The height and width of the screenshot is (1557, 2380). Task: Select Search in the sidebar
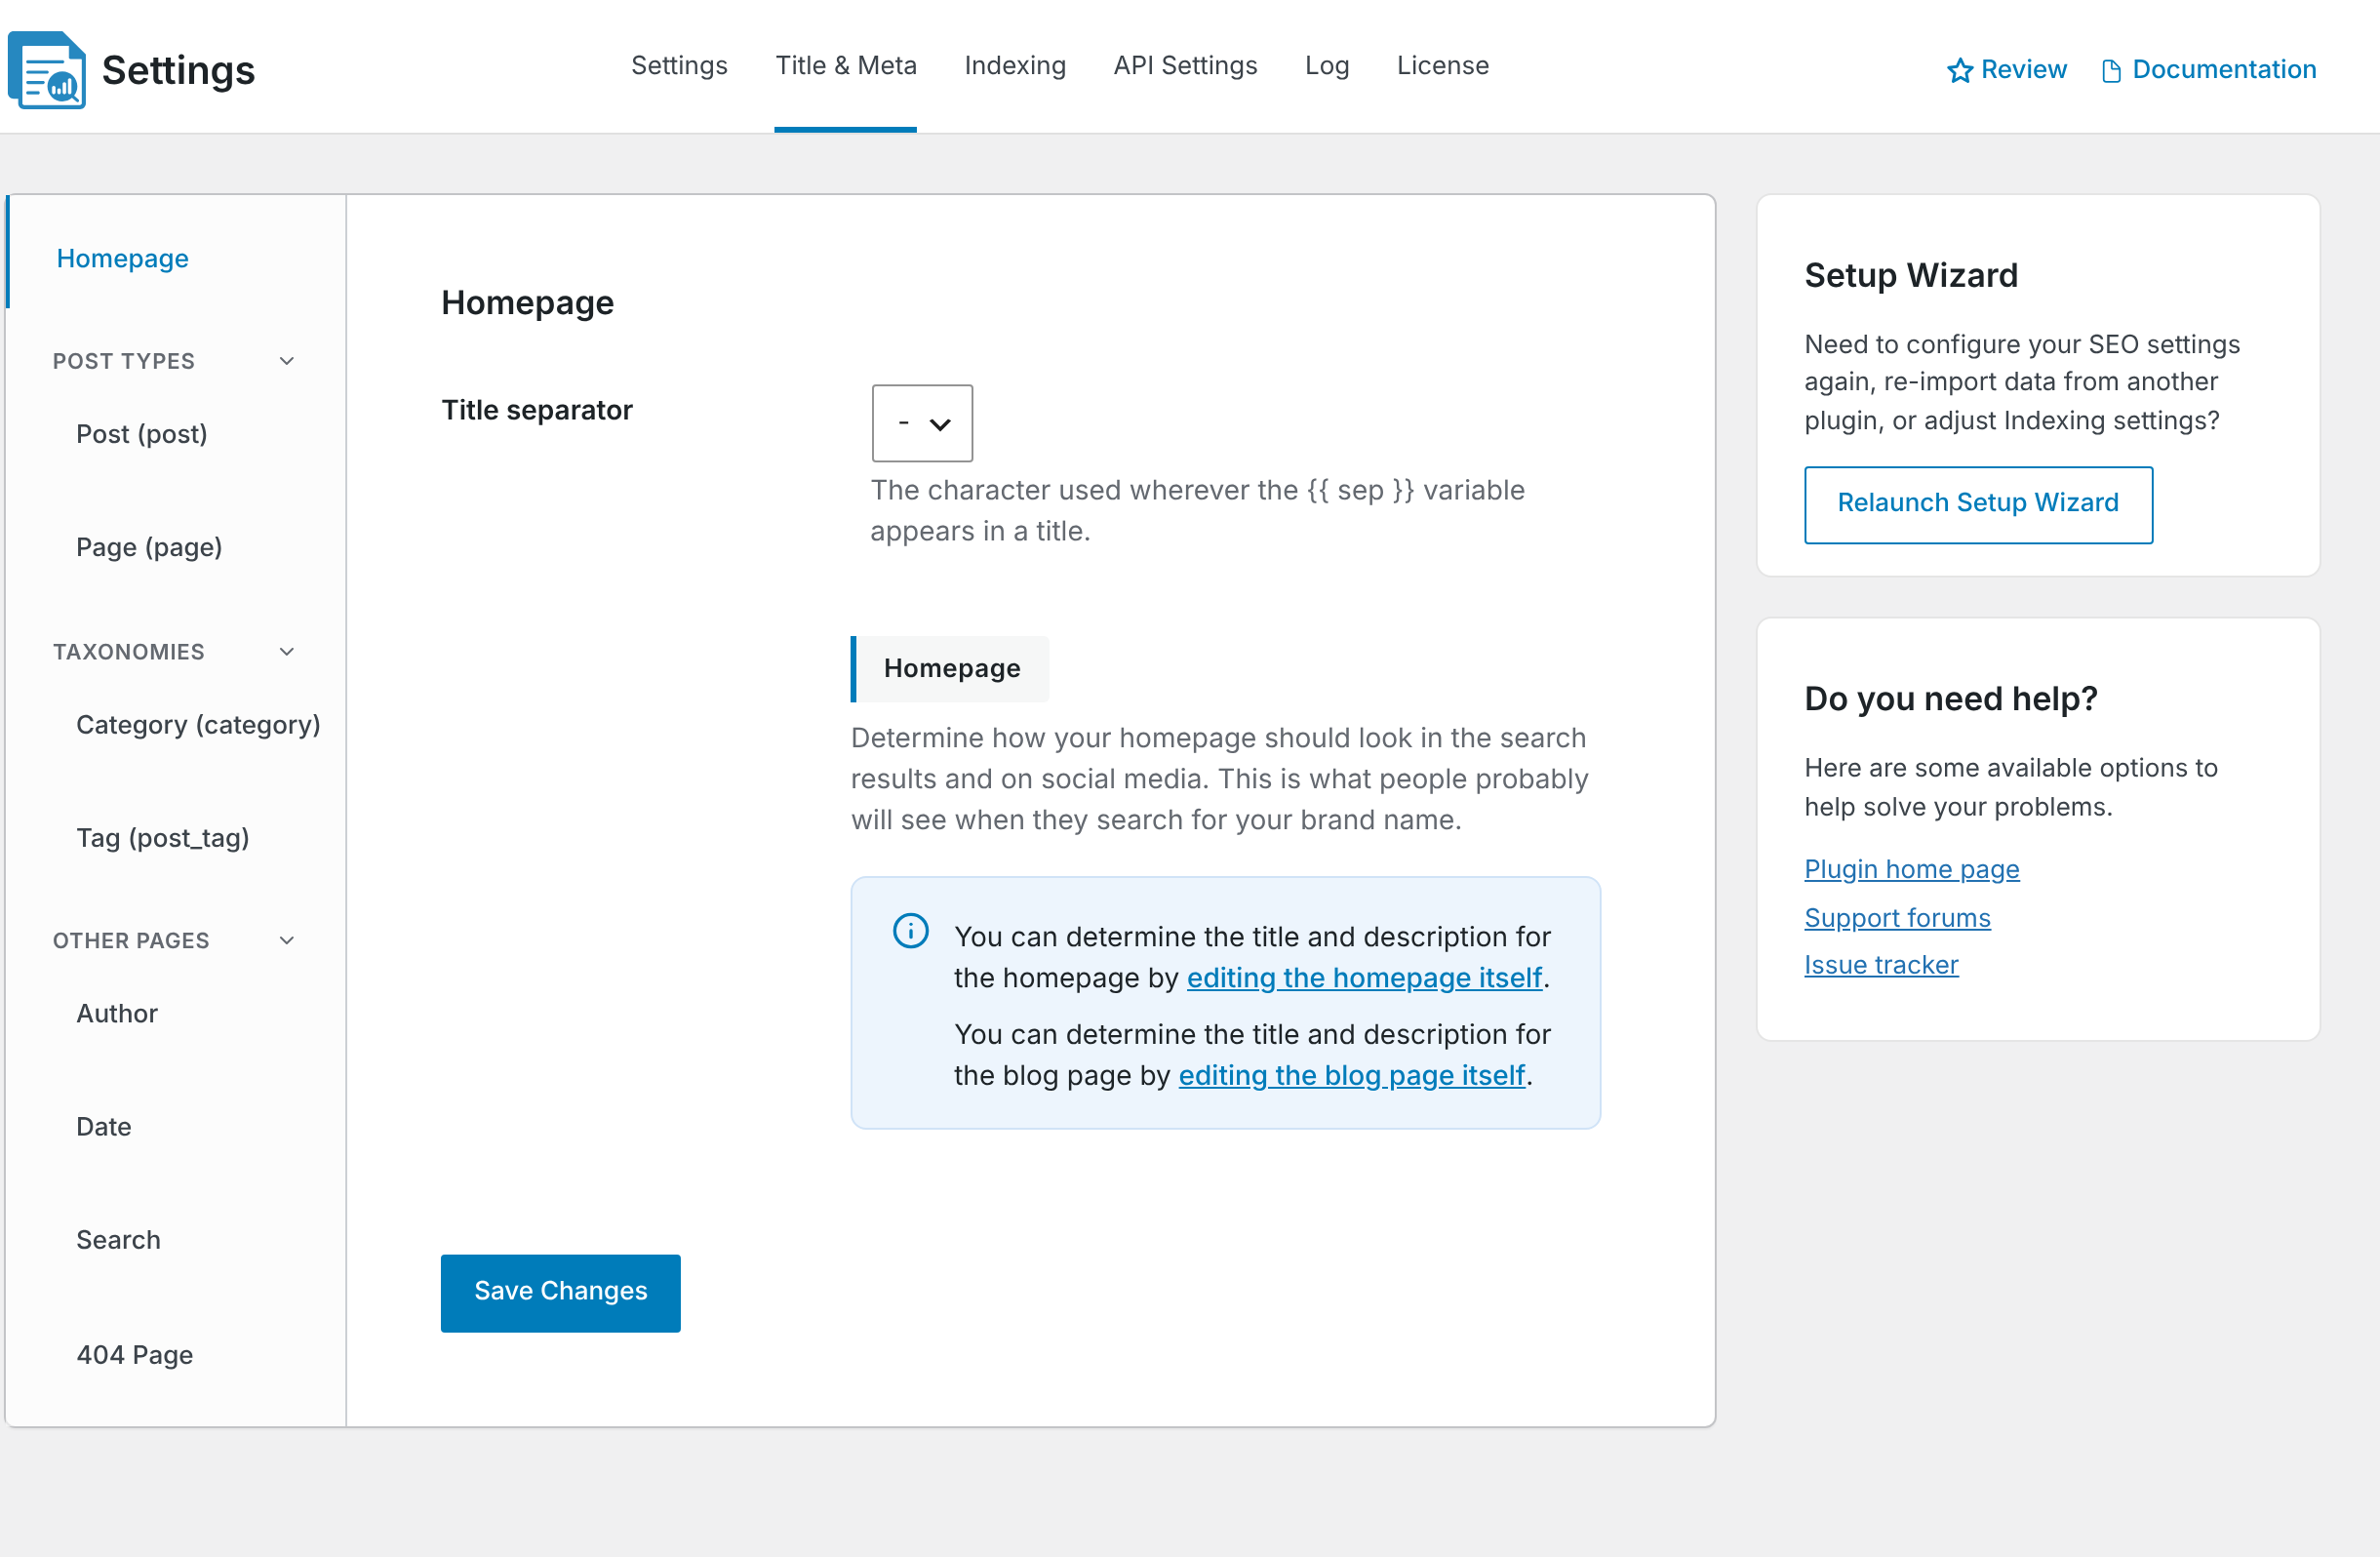coord(118,1240)
